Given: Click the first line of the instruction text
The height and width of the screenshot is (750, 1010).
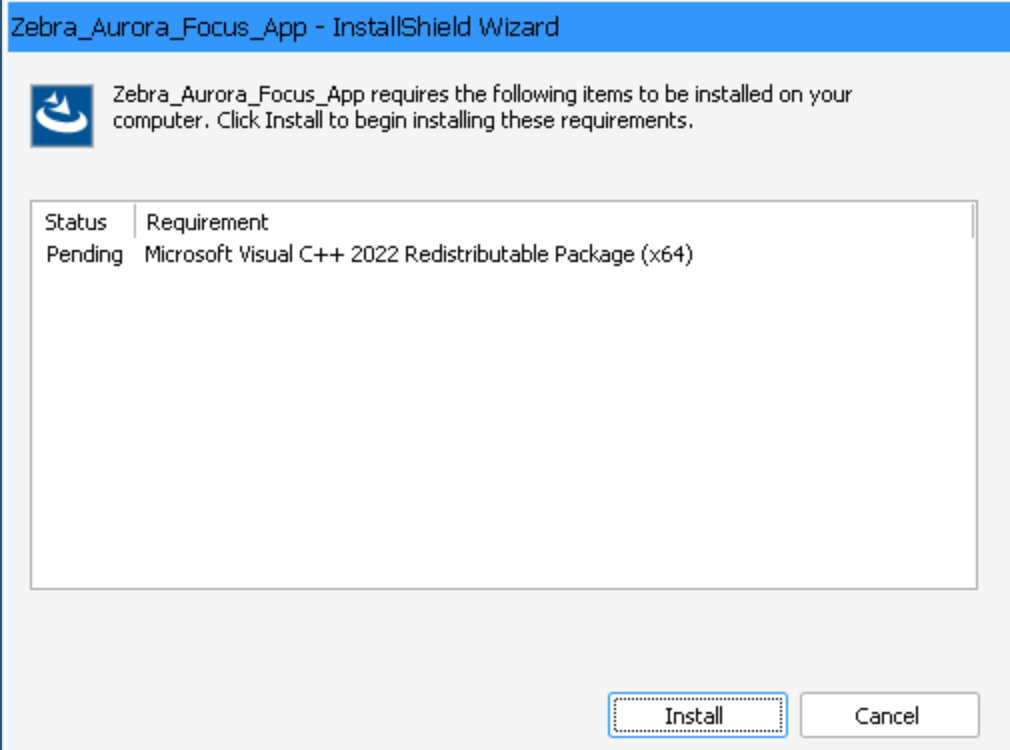Looking at the screenshot, I should pos(482,95).
